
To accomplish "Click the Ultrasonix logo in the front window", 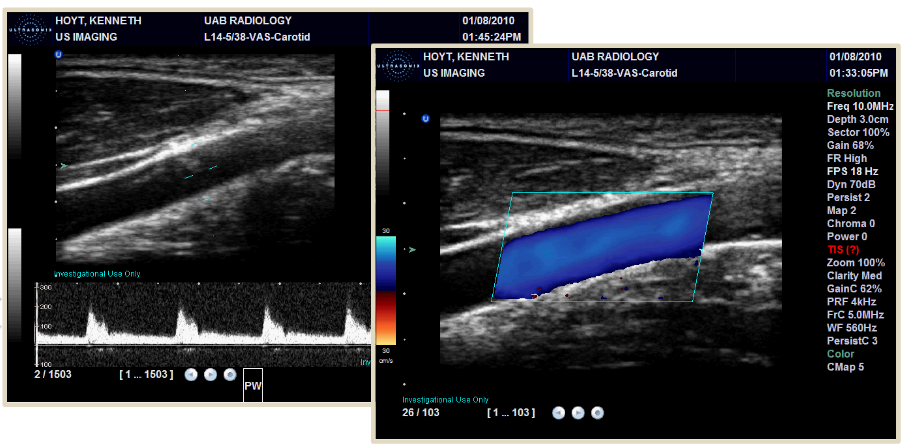I will pyautogui.click(x=399, y=66).
